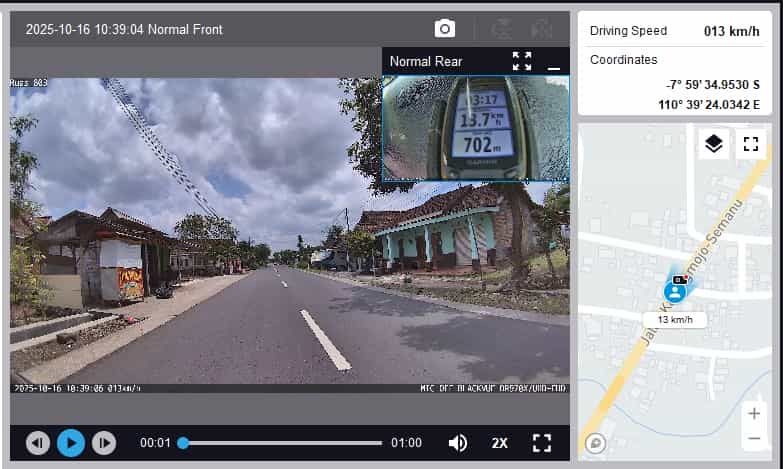Zoom out on the map
The height and width of the screenshot is (469, 783).
[x=753, y=438]
